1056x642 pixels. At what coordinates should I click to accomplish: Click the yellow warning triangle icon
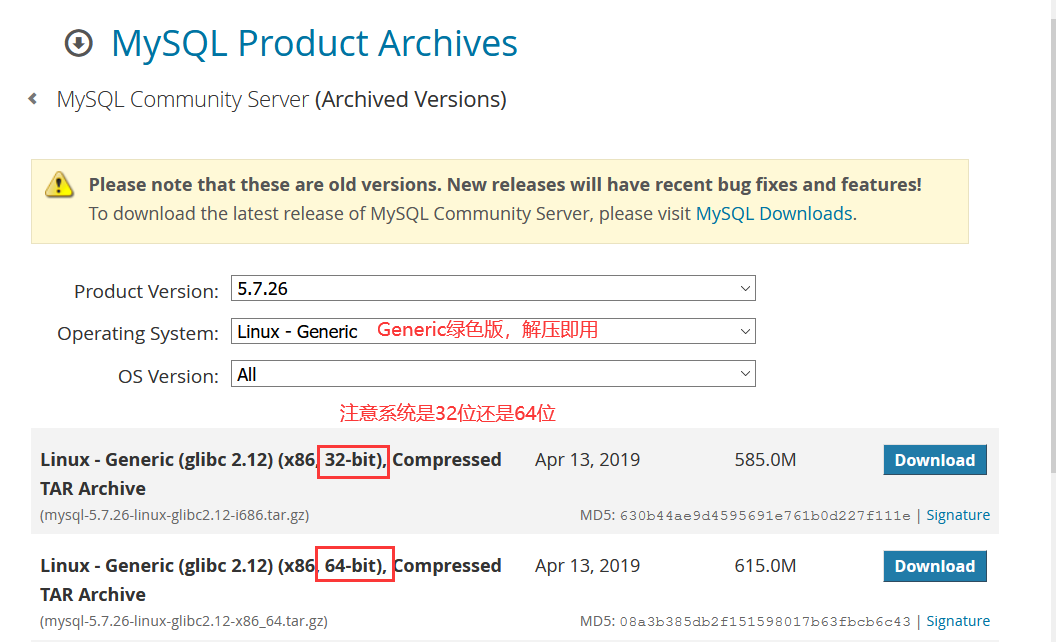point(59,185)
